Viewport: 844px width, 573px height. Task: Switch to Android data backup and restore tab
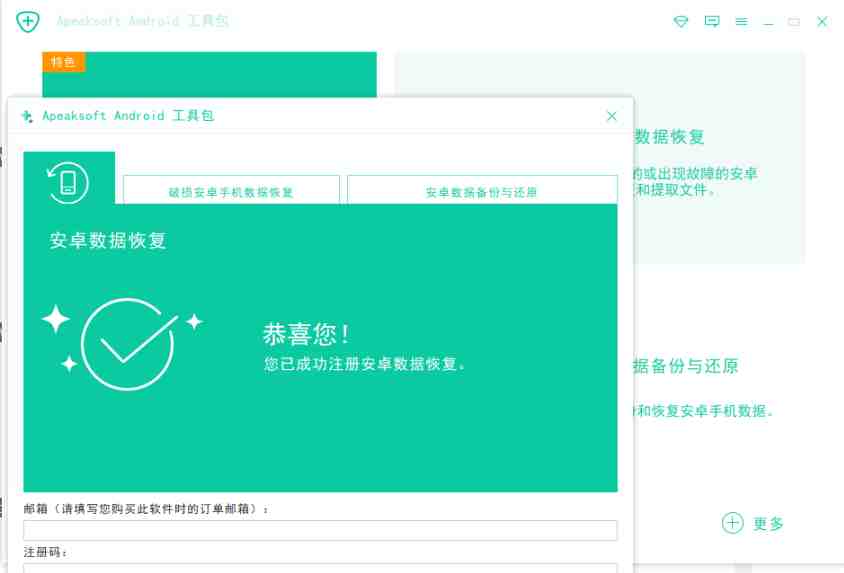point(482,190)
